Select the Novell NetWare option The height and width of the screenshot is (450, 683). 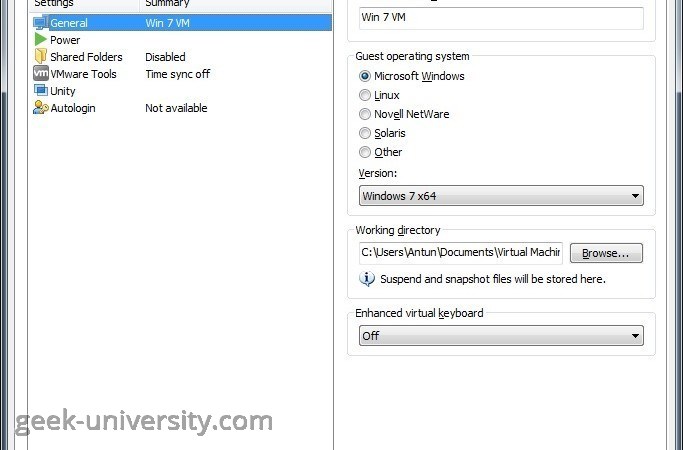[x=365, y=114]
